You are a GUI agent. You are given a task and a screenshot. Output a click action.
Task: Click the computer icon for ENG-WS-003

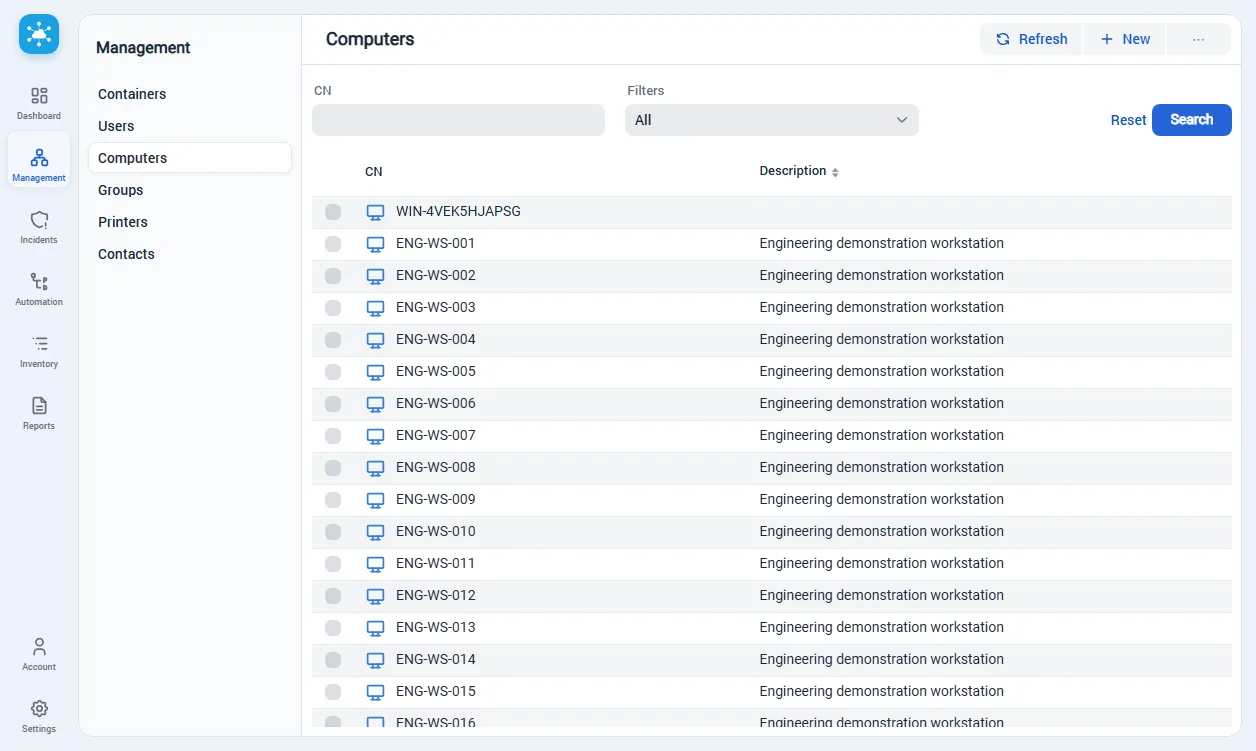pyautogui.click(x=375, y=308)
